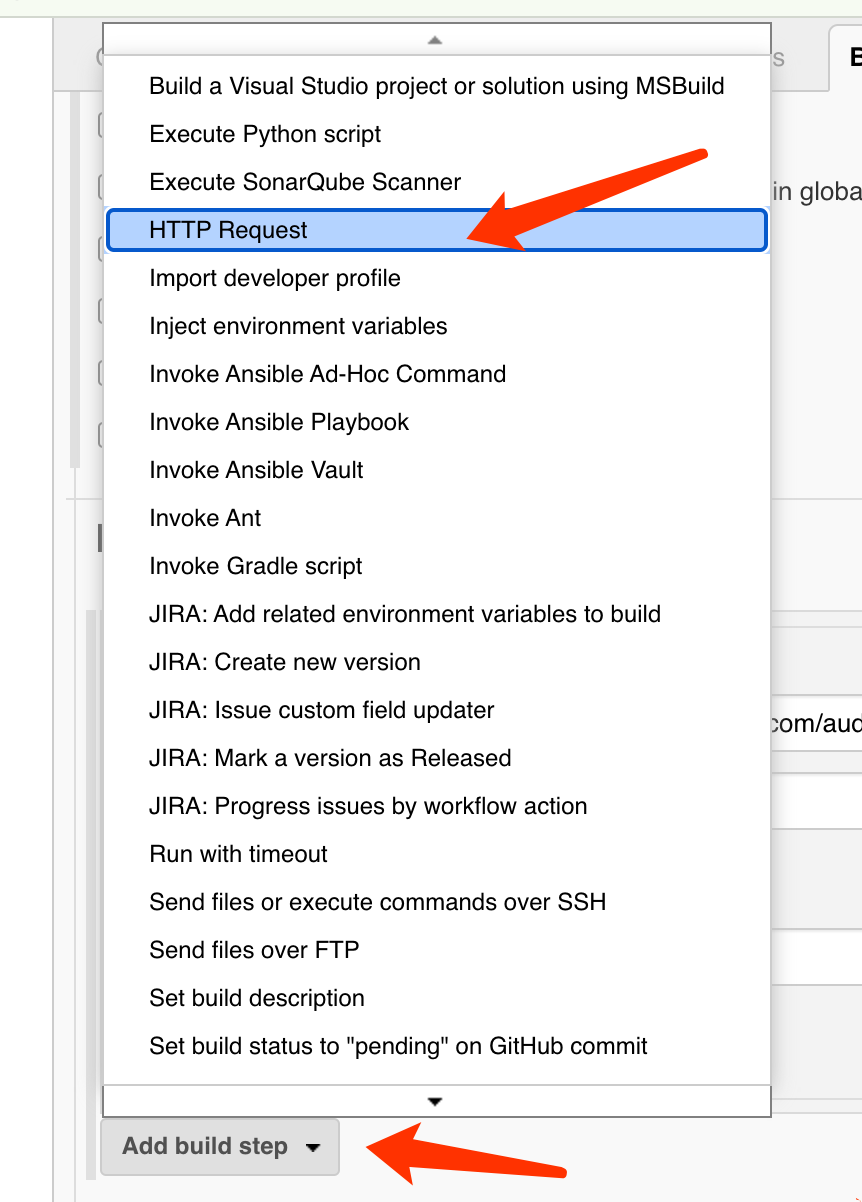Choose Set build description
The image size is (862, 1202).
click(436, 998)
